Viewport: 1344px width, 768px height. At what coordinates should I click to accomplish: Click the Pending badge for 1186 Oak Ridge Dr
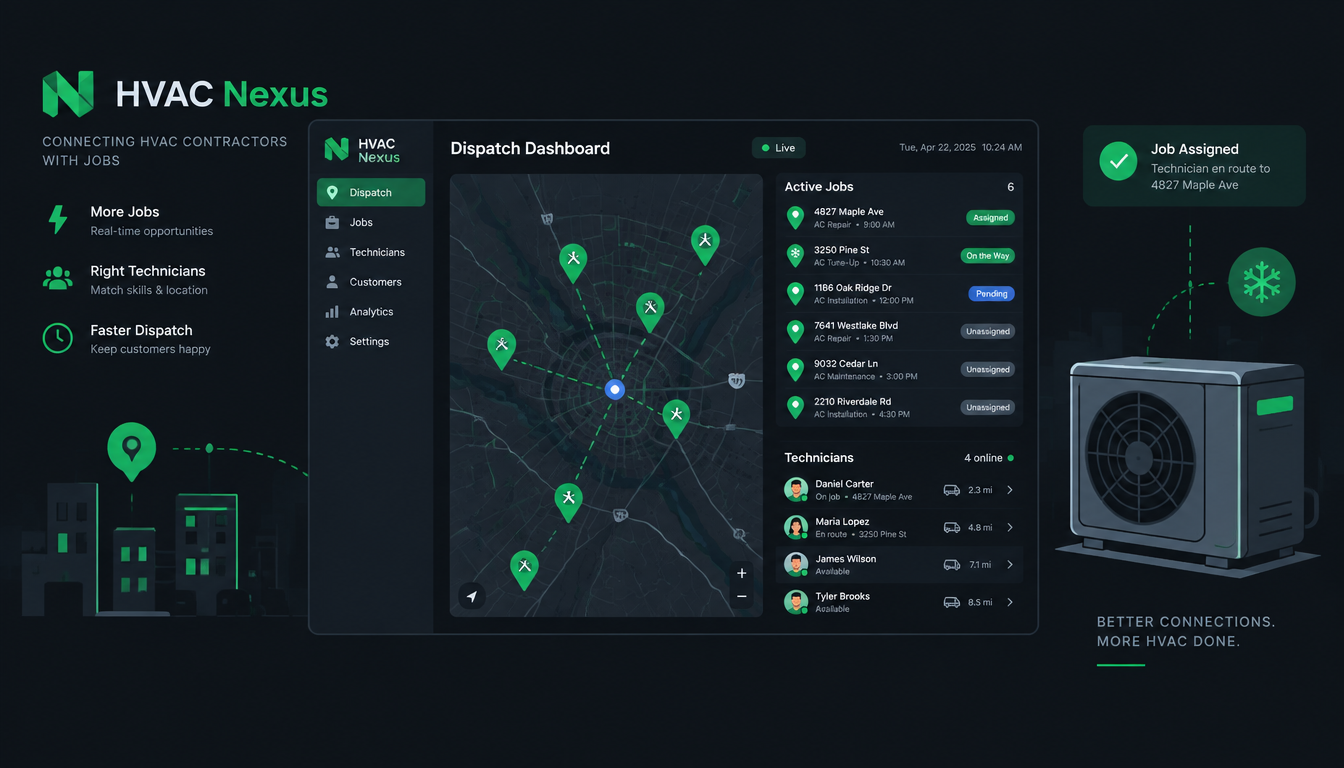pyautogui.click(x=991, y=294)
